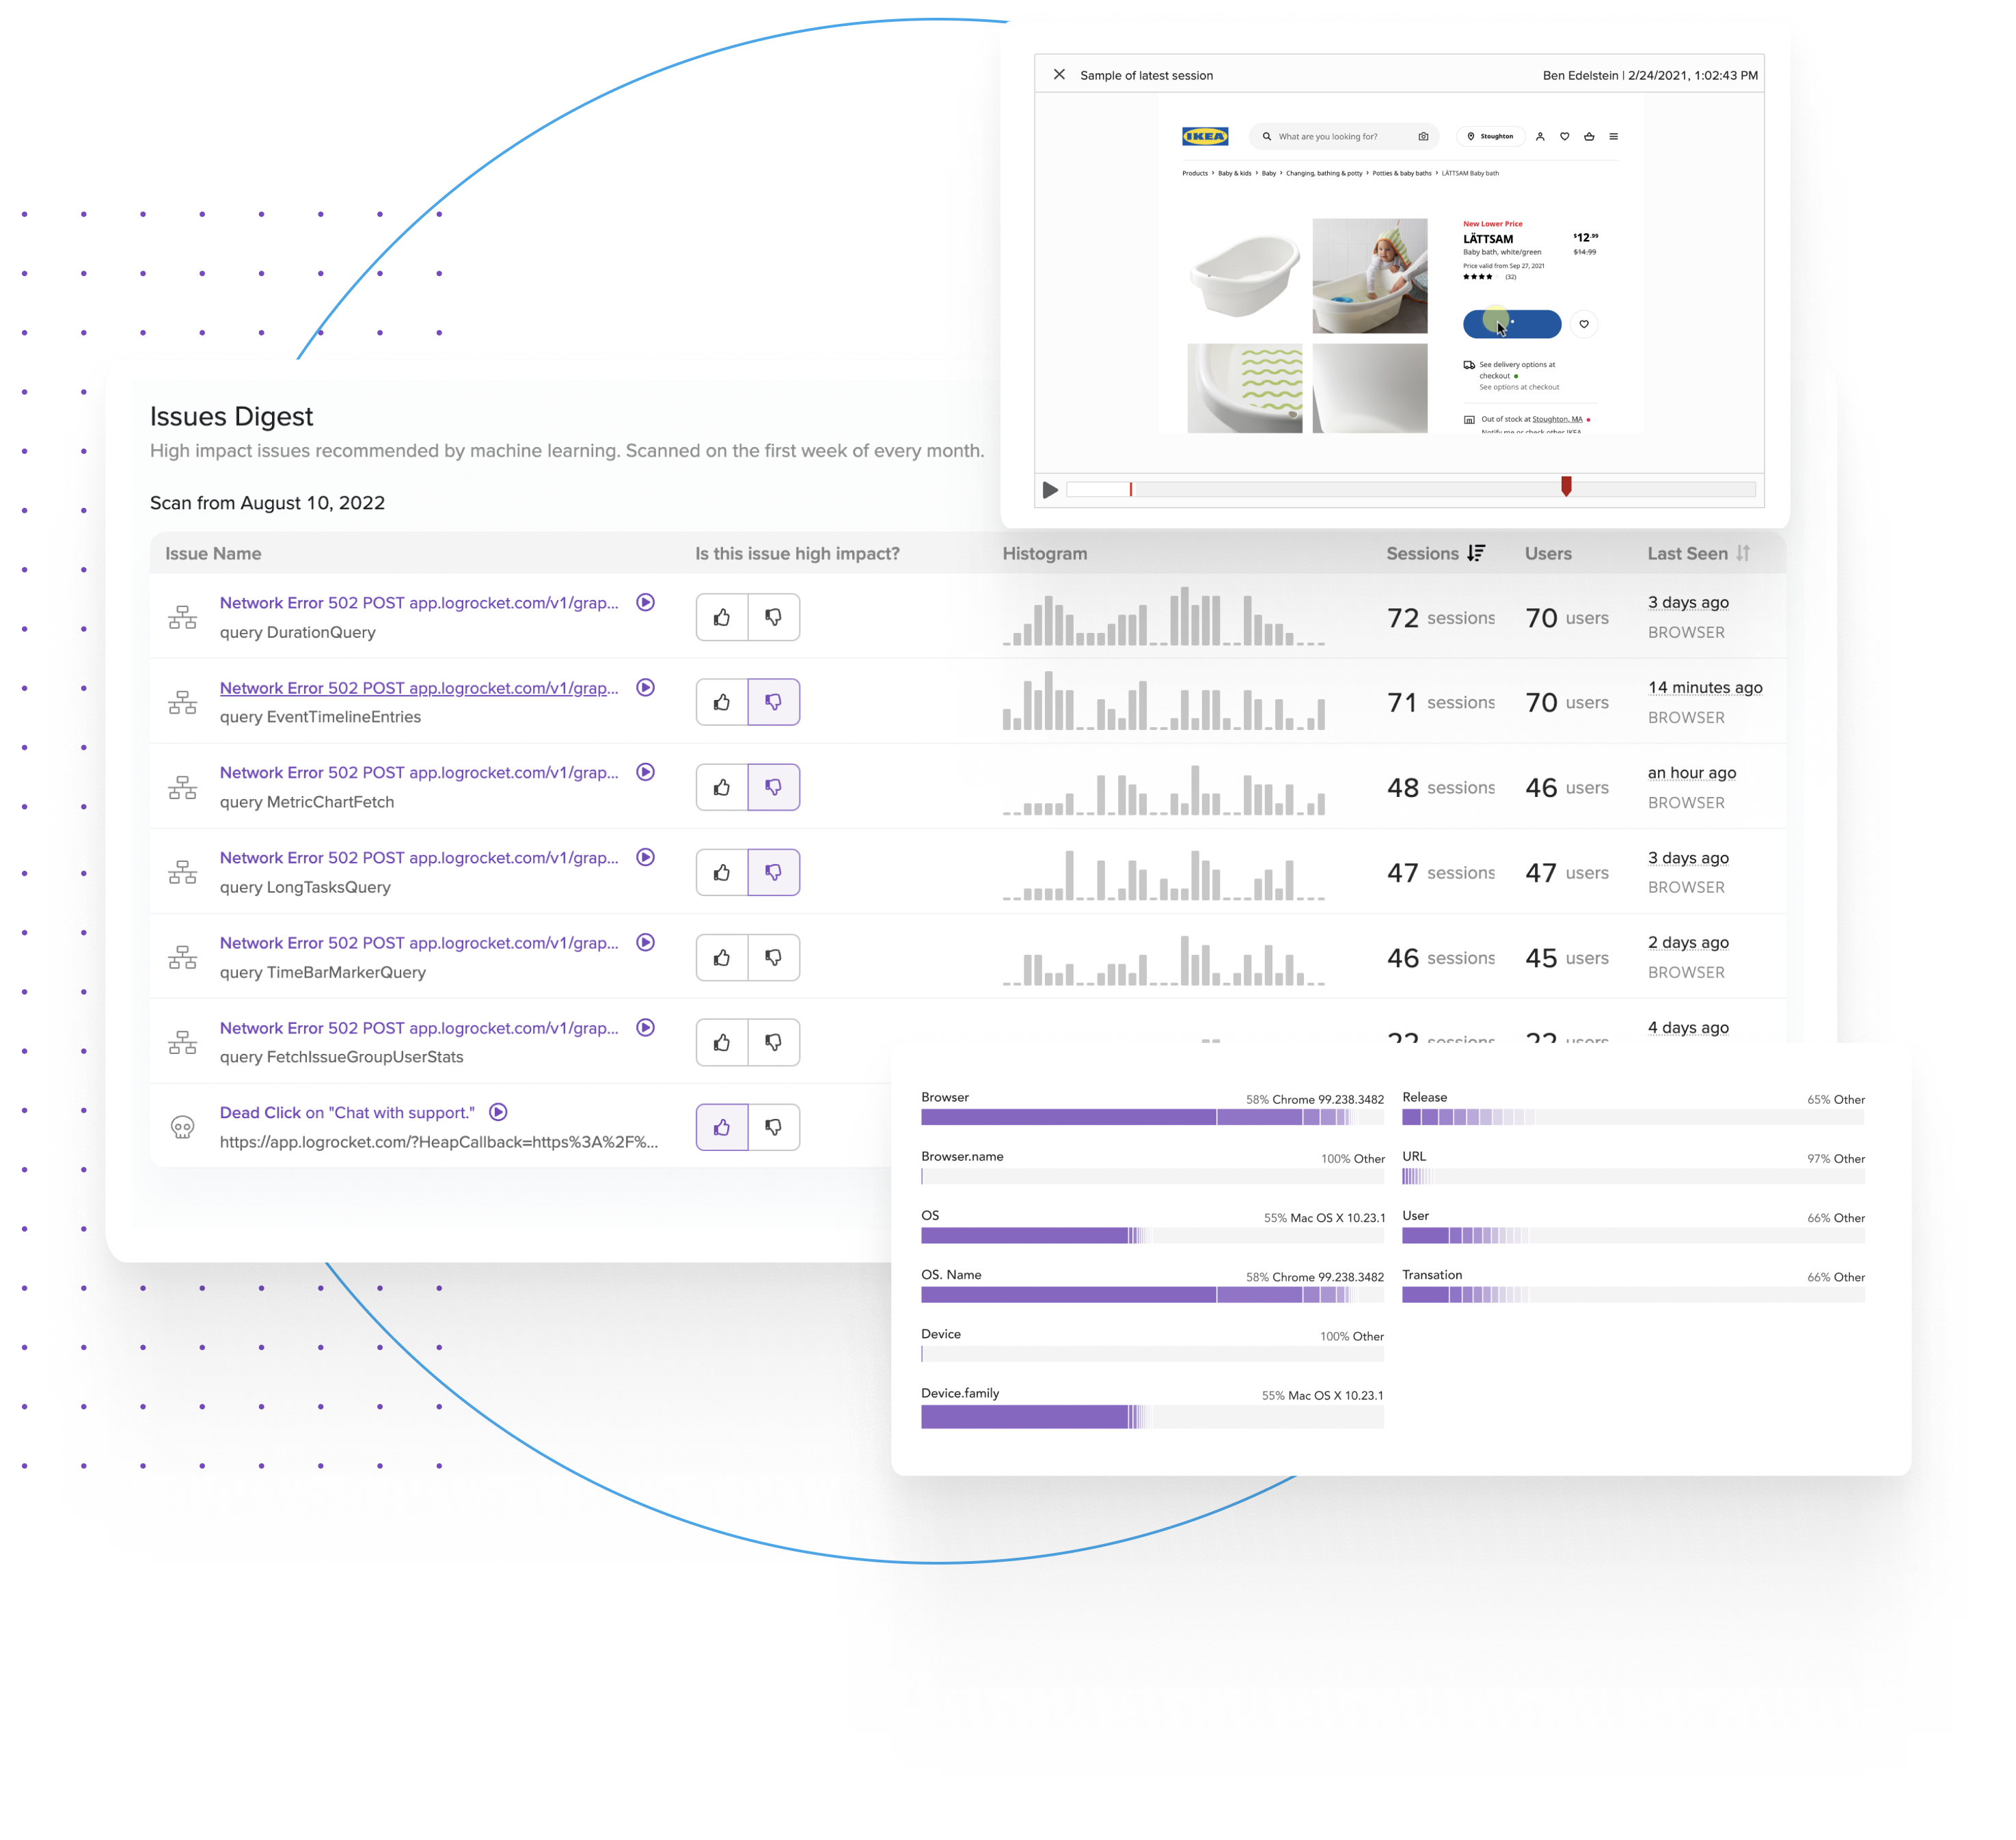
Task: Thumbs up the DurationQuery issue
Action: pyautogui.click(x=722, y=617)
